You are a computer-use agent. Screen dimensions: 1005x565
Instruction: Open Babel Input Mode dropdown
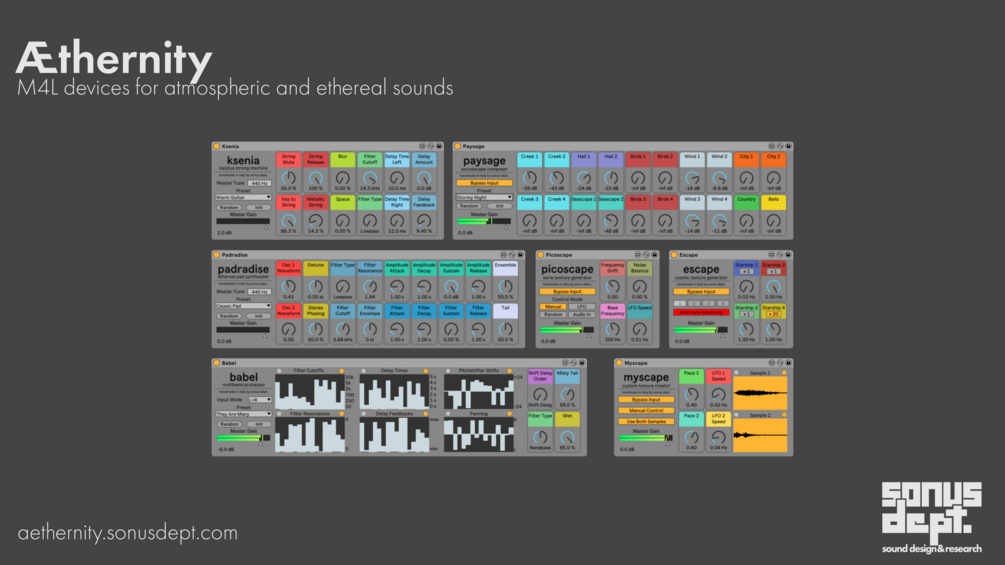pos(260,400)
